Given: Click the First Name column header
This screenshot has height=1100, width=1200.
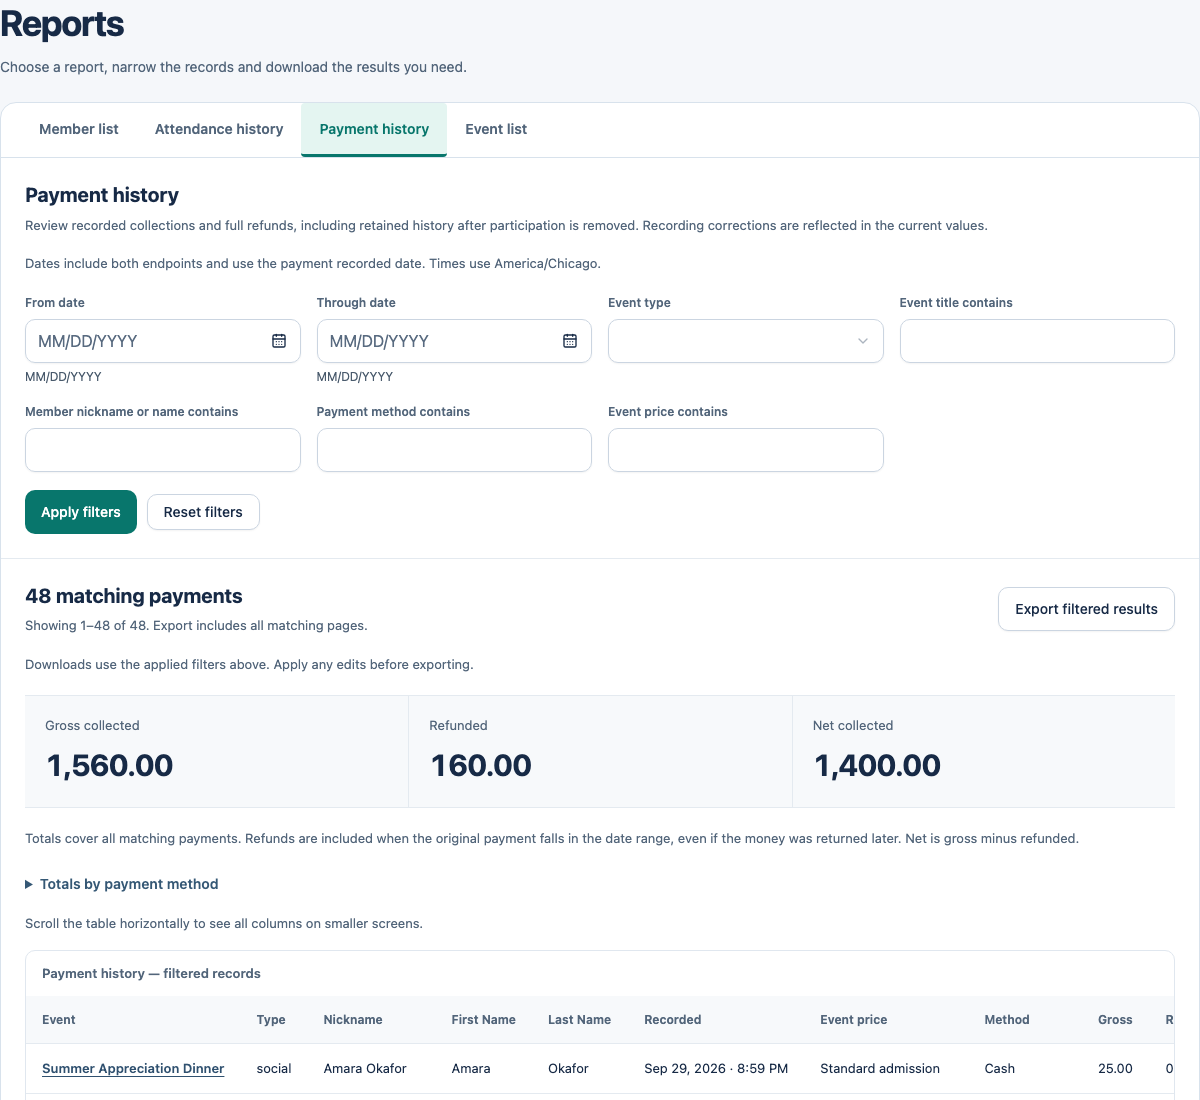Looking at the screenshot, I should click(483, 1020).
